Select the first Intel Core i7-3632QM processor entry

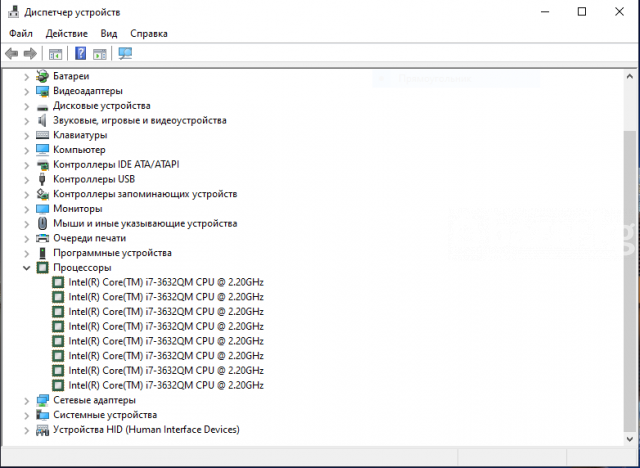tap(165, 282)
